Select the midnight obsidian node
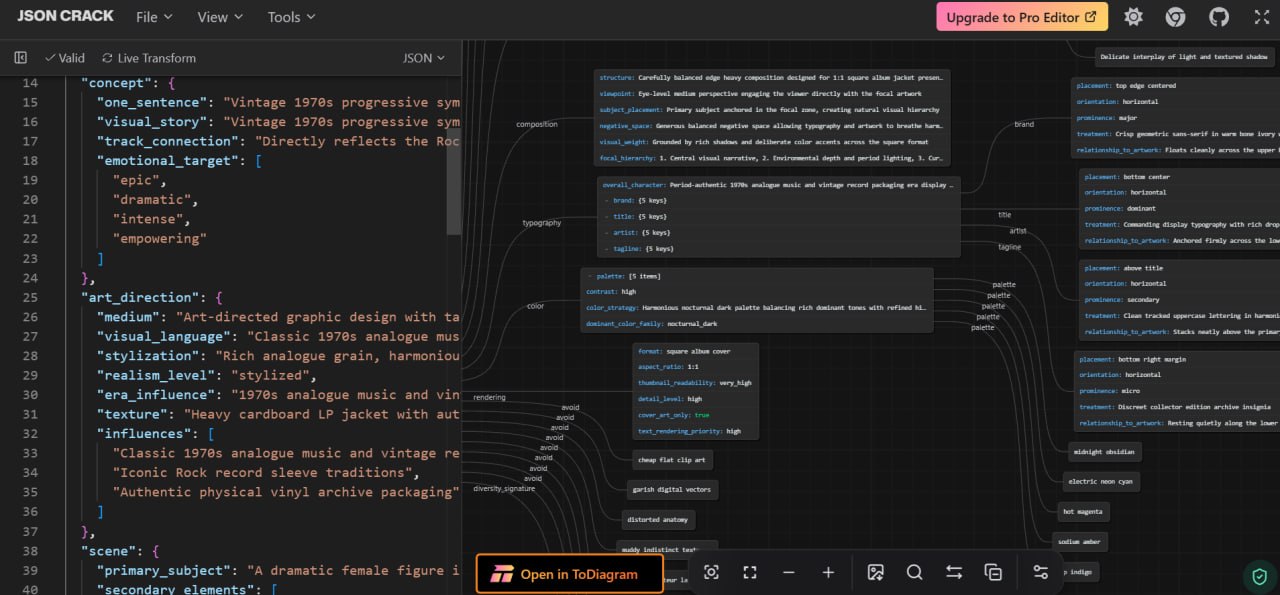The height and width of the screenshot is (595, 1280). [1106, 452]
